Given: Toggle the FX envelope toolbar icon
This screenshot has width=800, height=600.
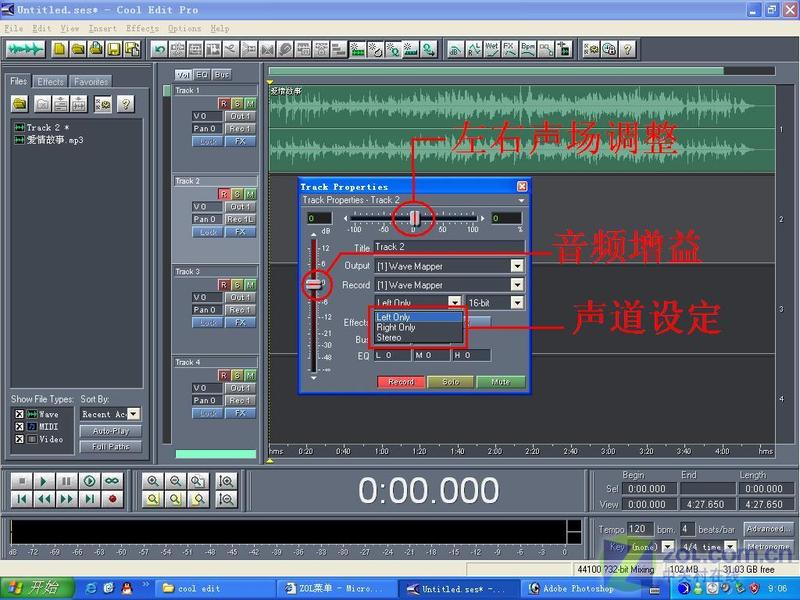Looking at the screenshot, I should tap(509, 49).
